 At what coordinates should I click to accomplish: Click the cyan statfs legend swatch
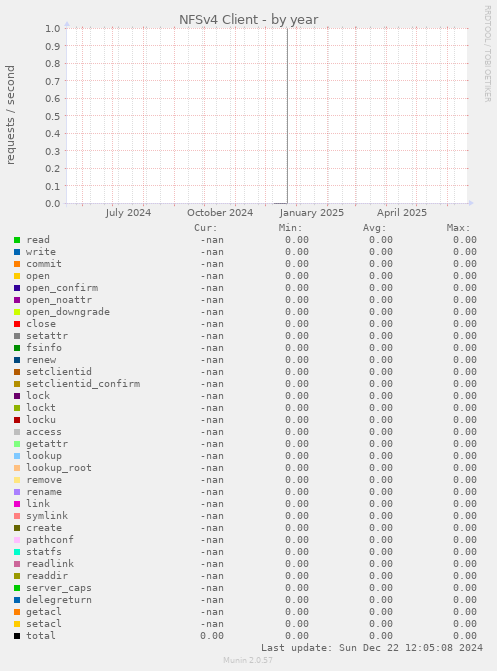click(17, 552)
